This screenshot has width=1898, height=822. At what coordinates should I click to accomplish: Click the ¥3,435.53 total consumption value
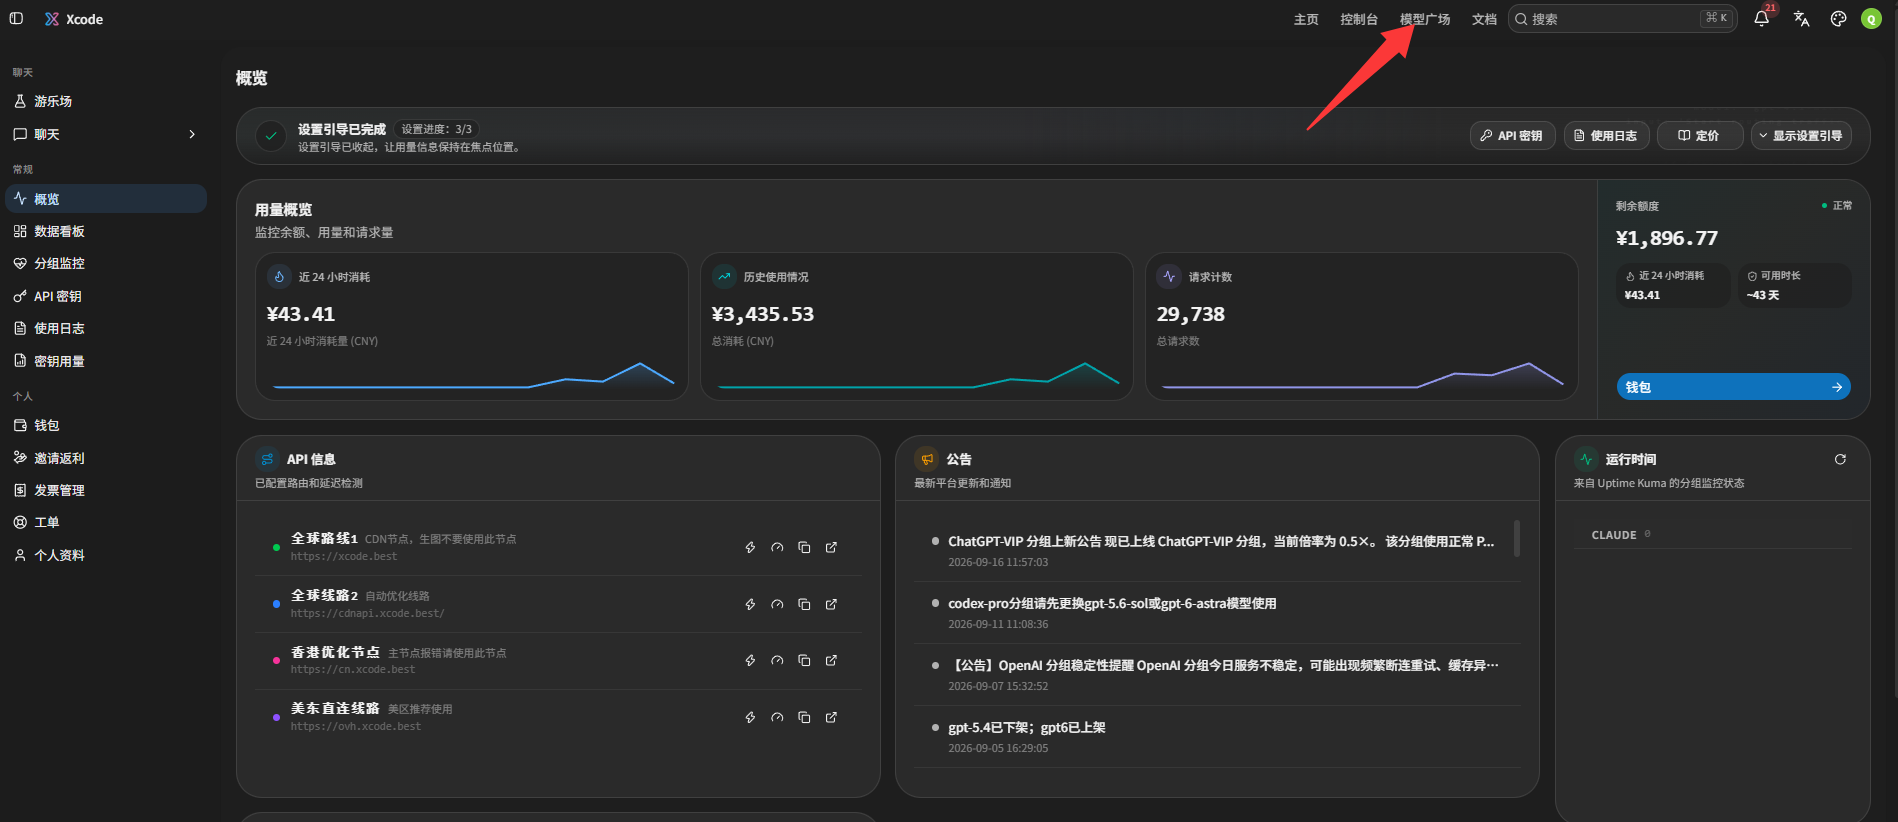pos(763,314)
